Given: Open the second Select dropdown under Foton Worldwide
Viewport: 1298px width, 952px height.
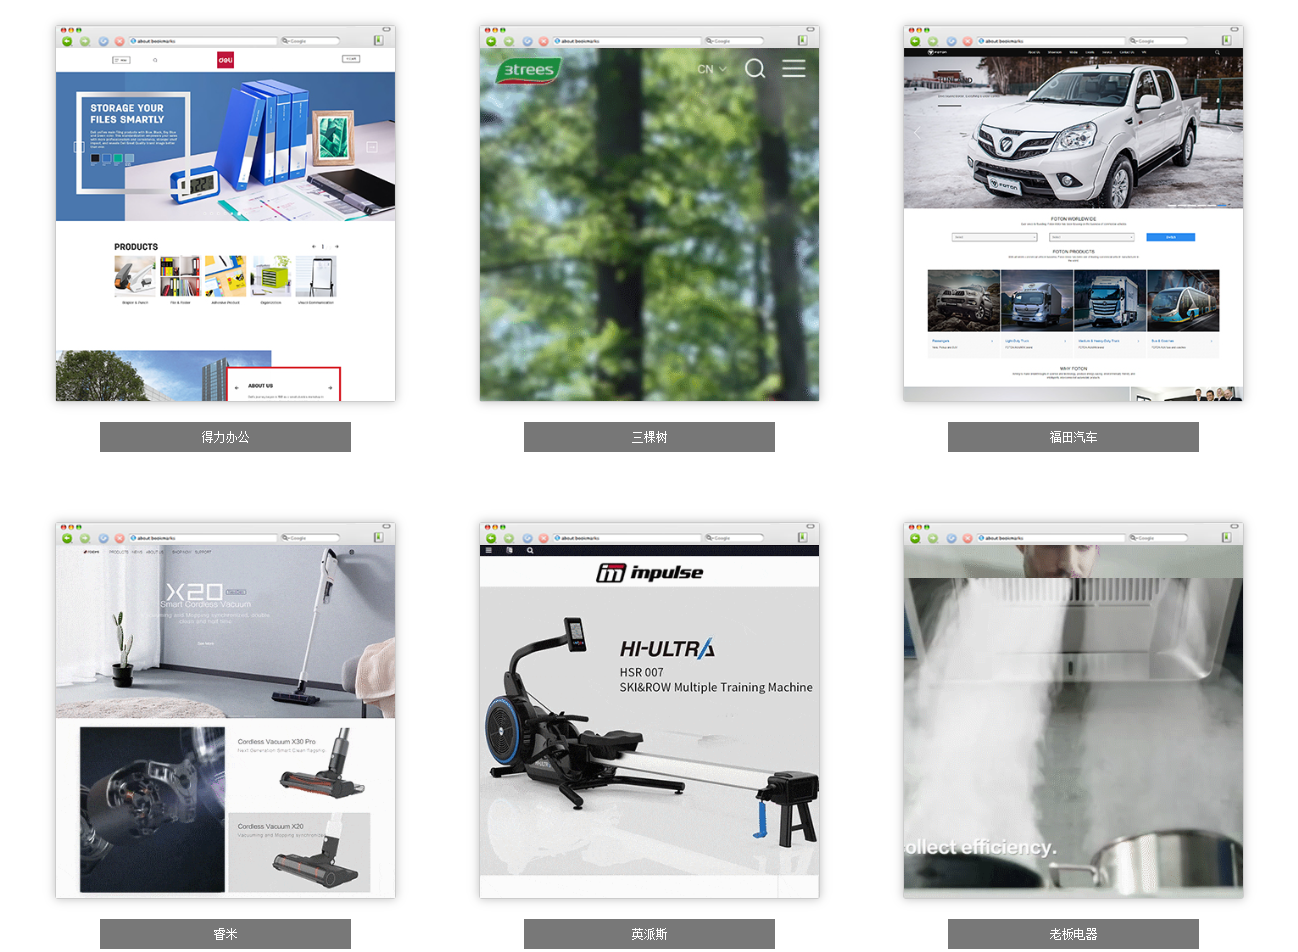Looking at the screenshot, I should tap(1091, 237).
